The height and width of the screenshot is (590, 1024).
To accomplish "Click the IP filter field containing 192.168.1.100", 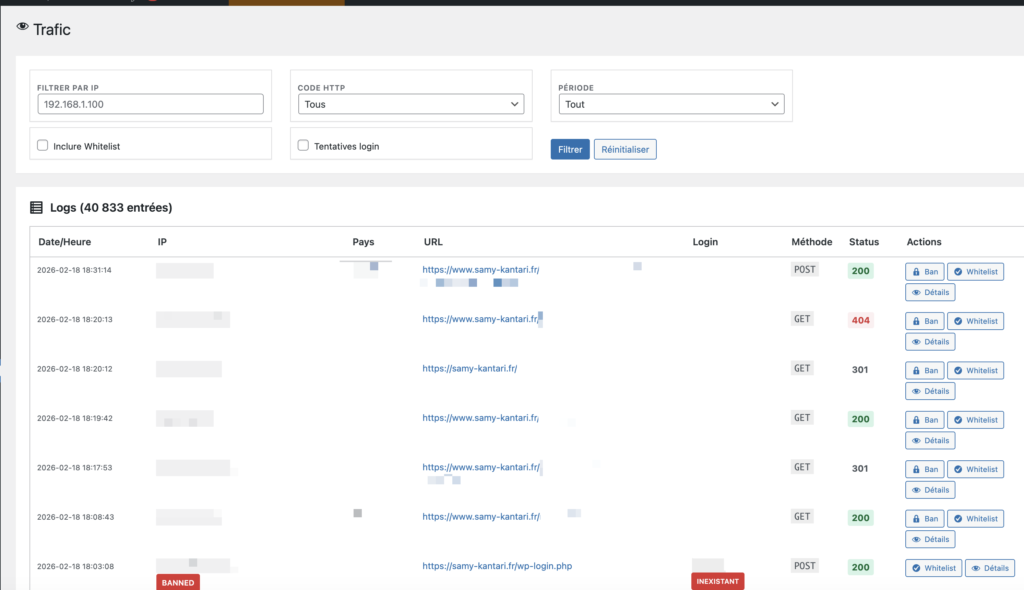I will [150, 103].
